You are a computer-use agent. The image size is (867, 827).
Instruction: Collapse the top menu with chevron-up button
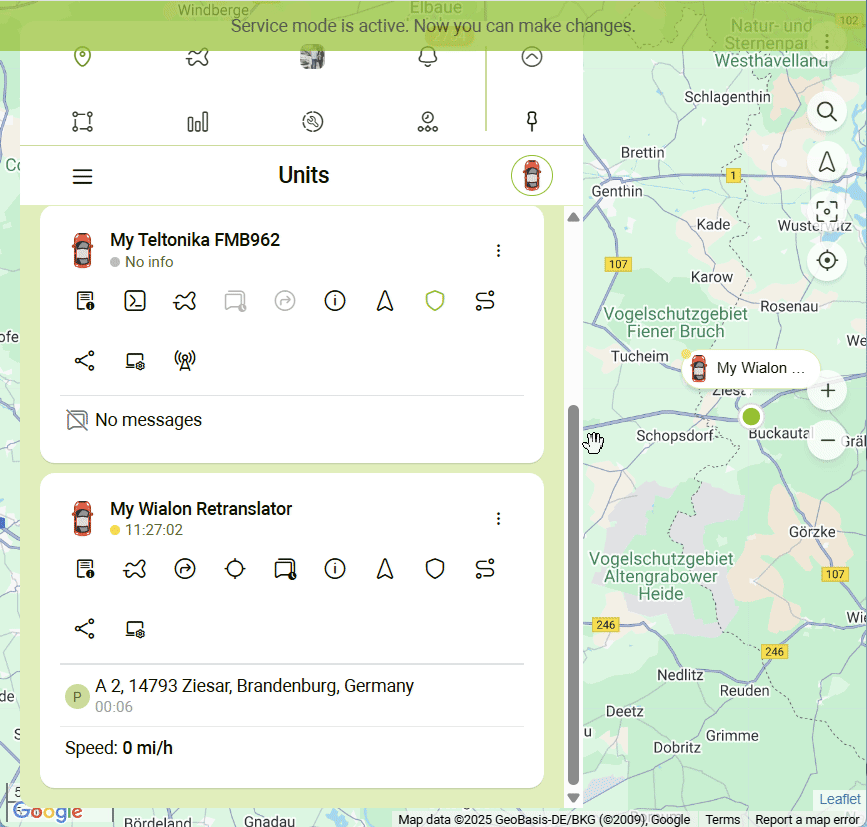coord(532,57)
